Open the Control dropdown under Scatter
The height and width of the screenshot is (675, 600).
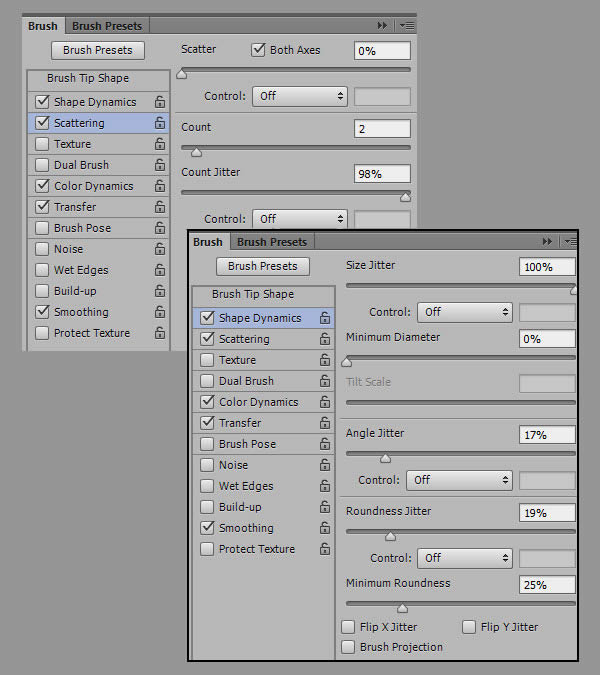click(299, 96)
